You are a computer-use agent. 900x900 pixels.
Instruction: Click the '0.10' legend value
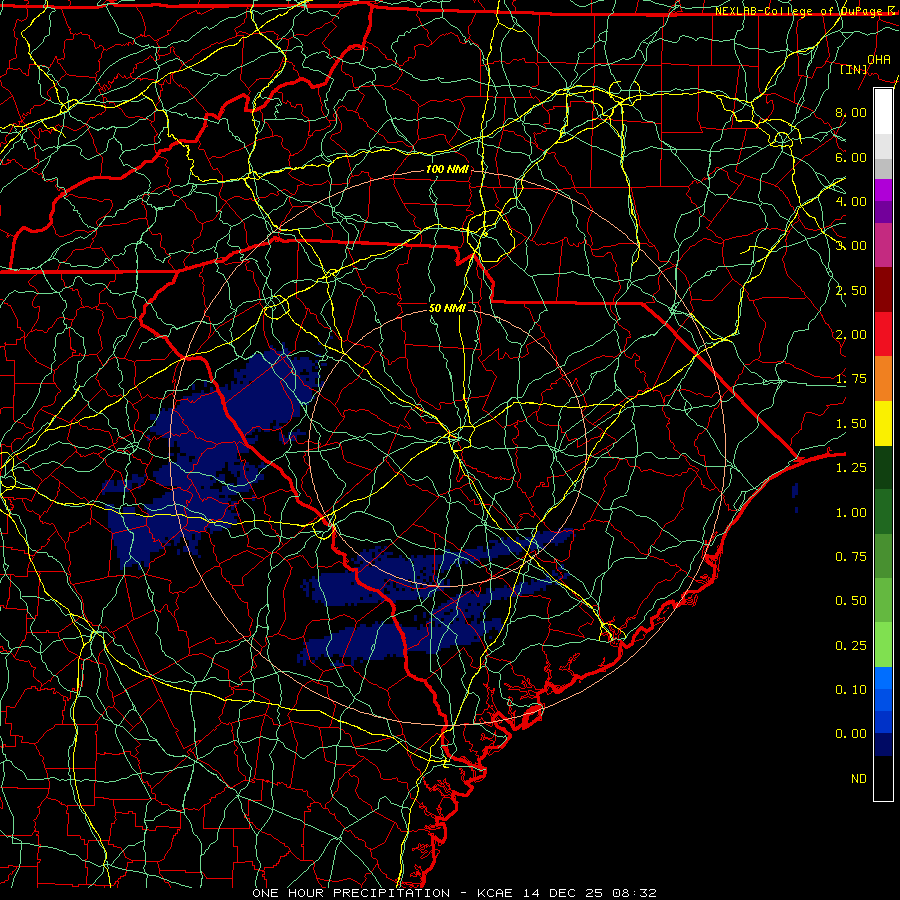[851, 690]
